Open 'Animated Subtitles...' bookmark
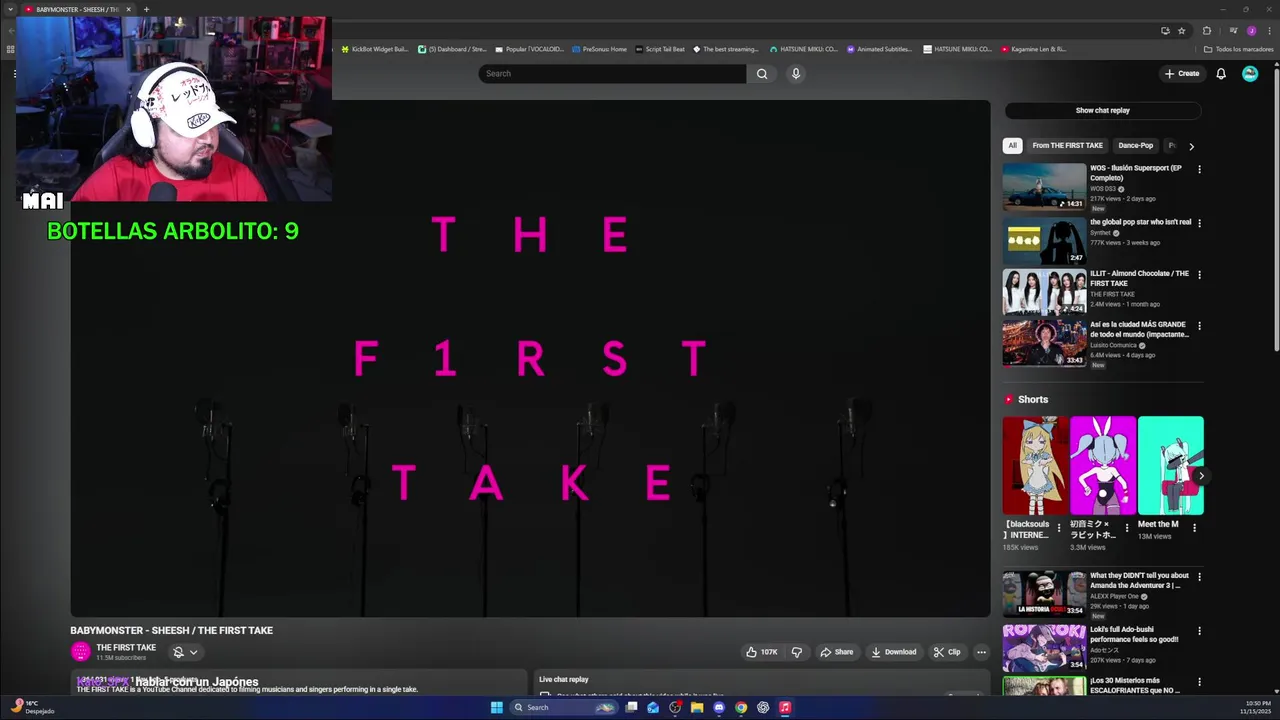Screen dimensions: 1280x720 pyautogui.click(x=879, y=49)
